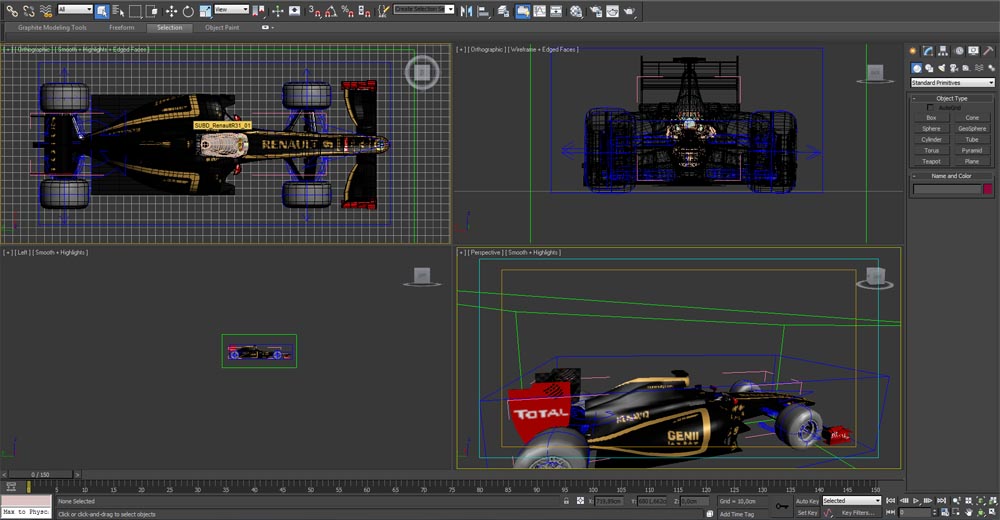Image resolution: width=1000 pixels, height=520 pixels.
Task: Select the Select and Link tool
Action: click(12, 11)
